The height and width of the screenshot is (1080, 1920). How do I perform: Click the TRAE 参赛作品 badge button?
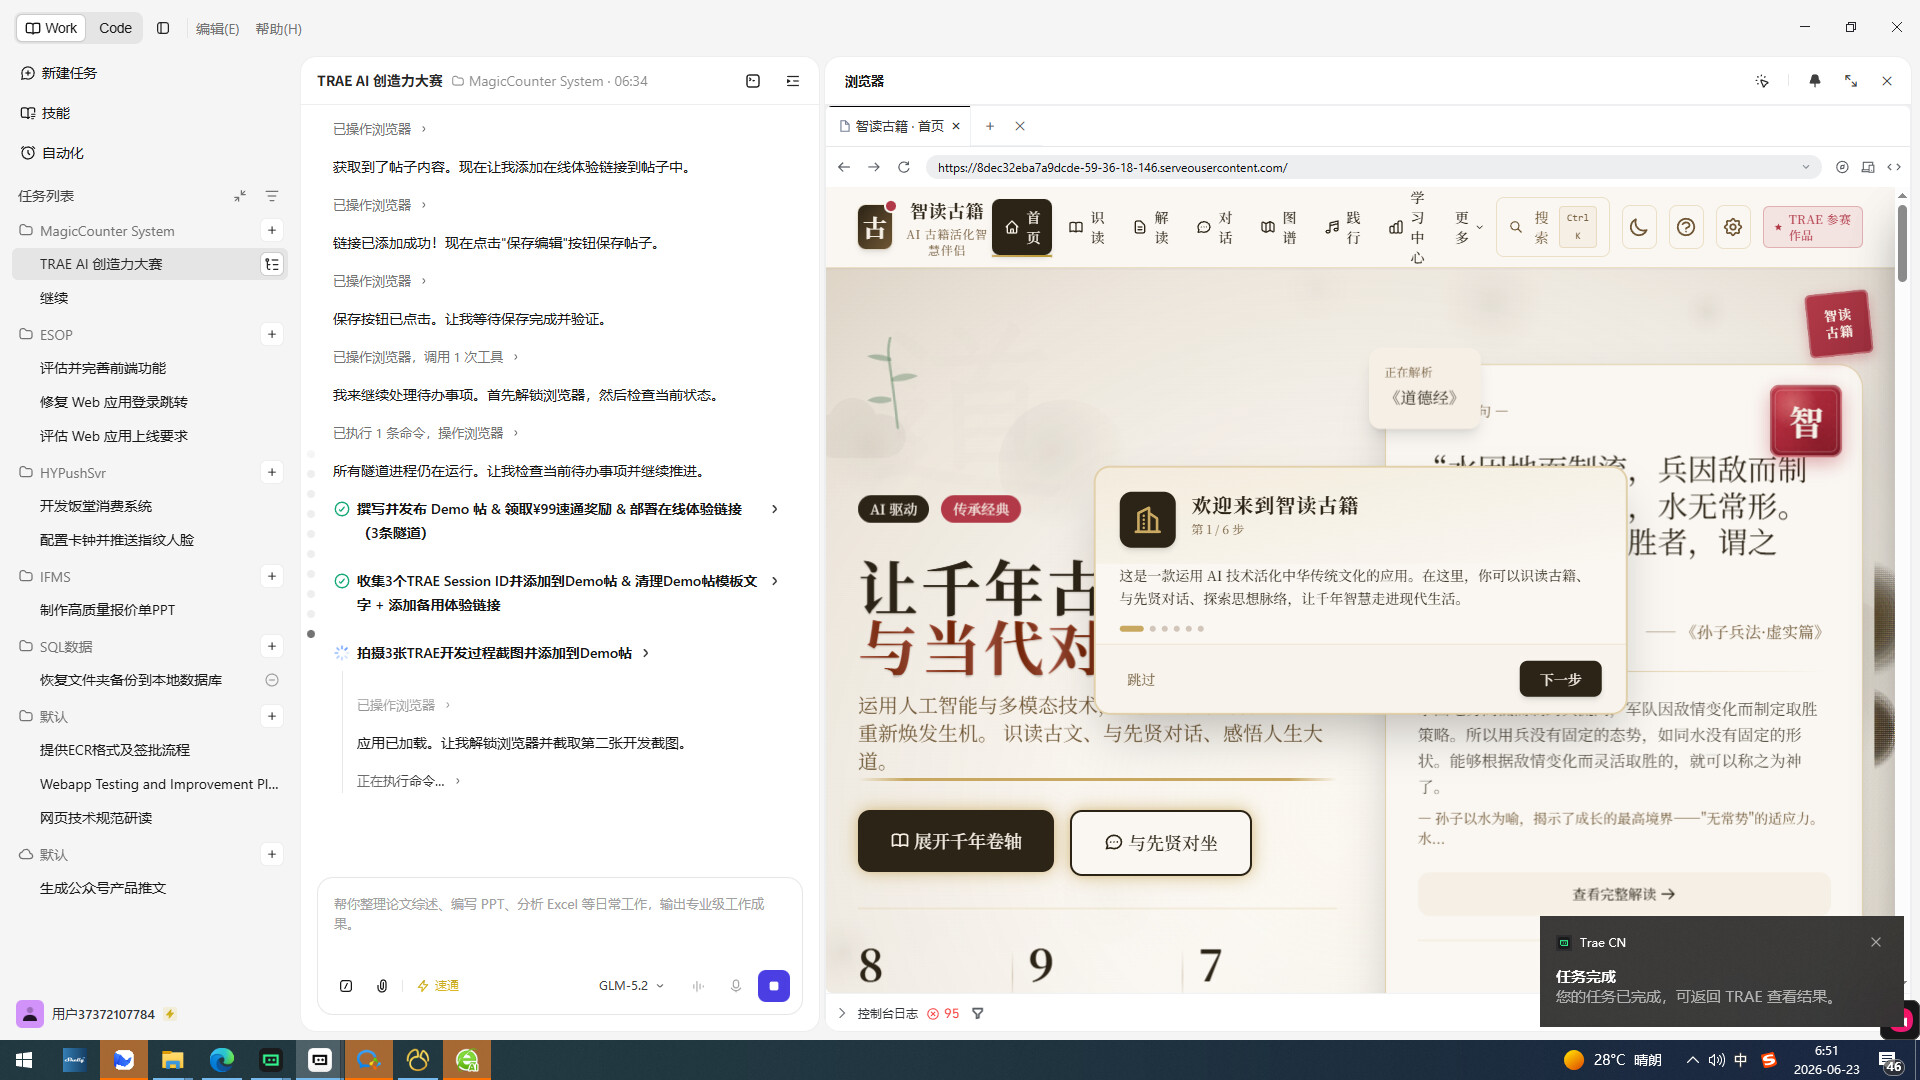[1812, 227]
